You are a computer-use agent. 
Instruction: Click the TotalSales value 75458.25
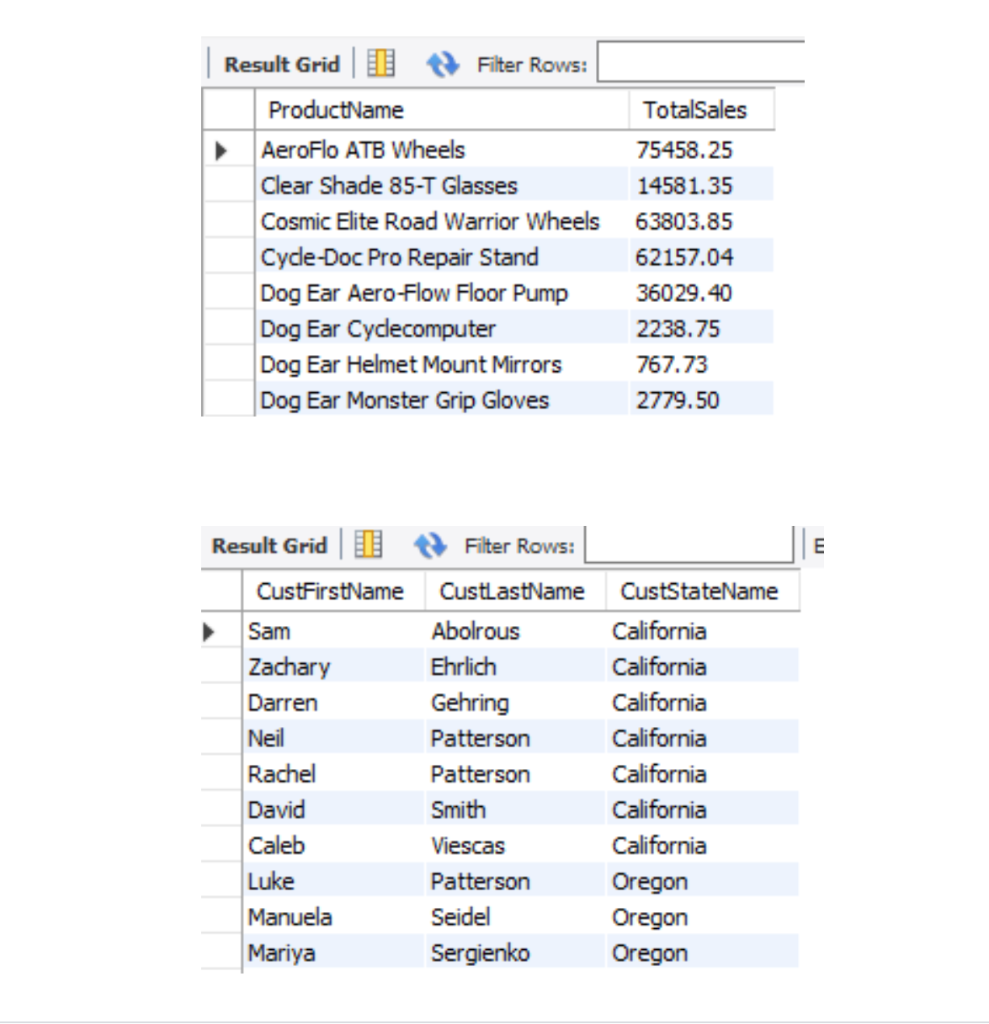(x=684, y=150)
